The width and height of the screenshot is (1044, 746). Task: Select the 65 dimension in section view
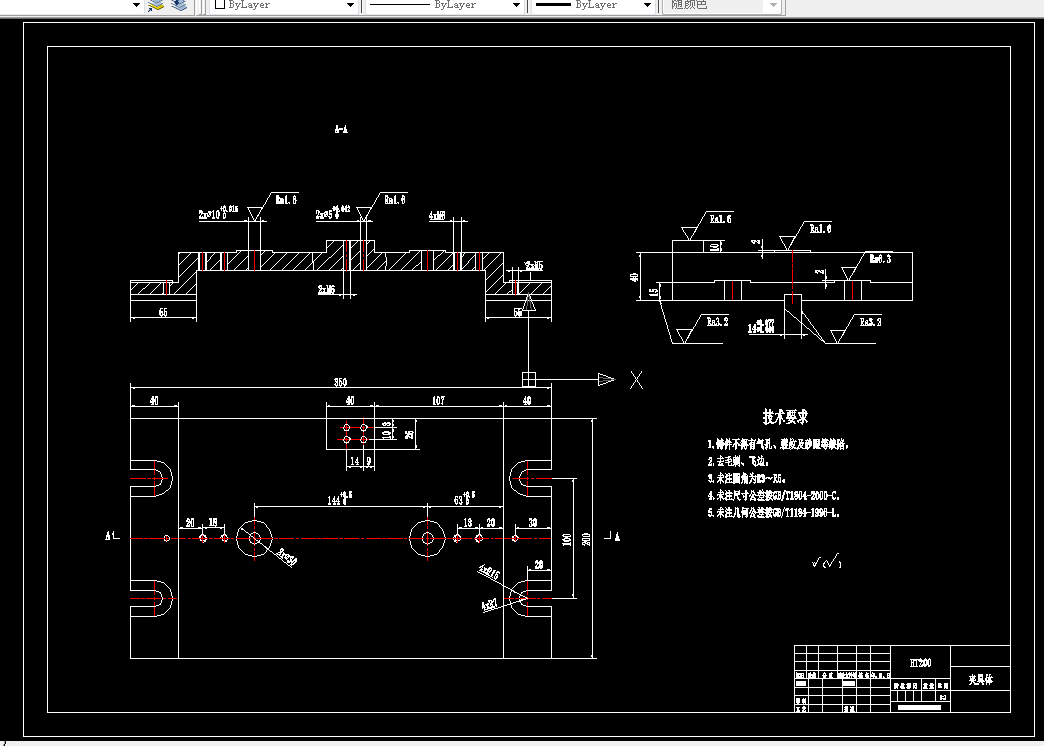[162, 312]
